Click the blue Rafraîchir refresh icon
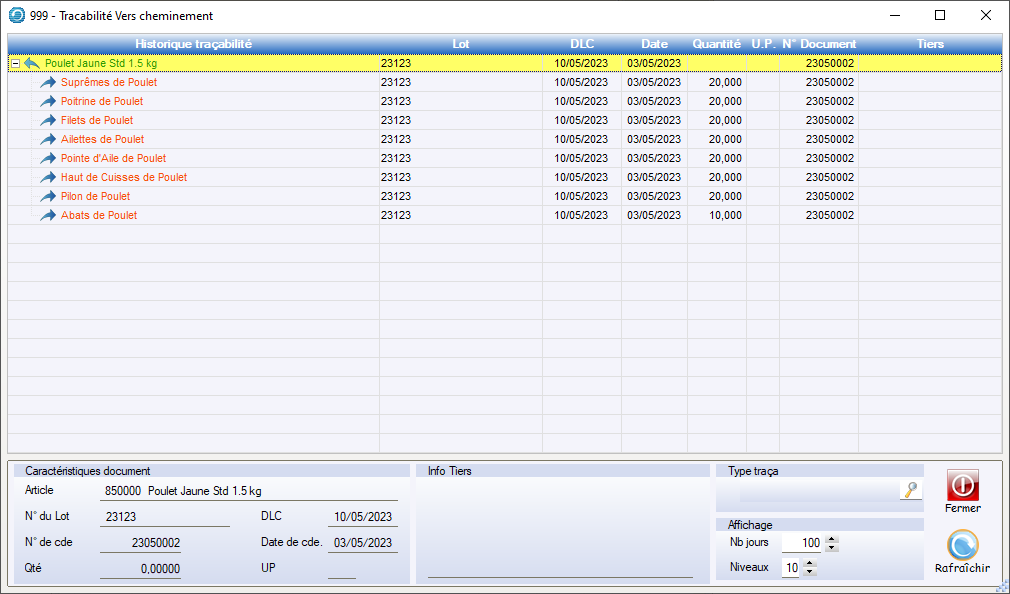1010x594 pixels. pos(962,545)
